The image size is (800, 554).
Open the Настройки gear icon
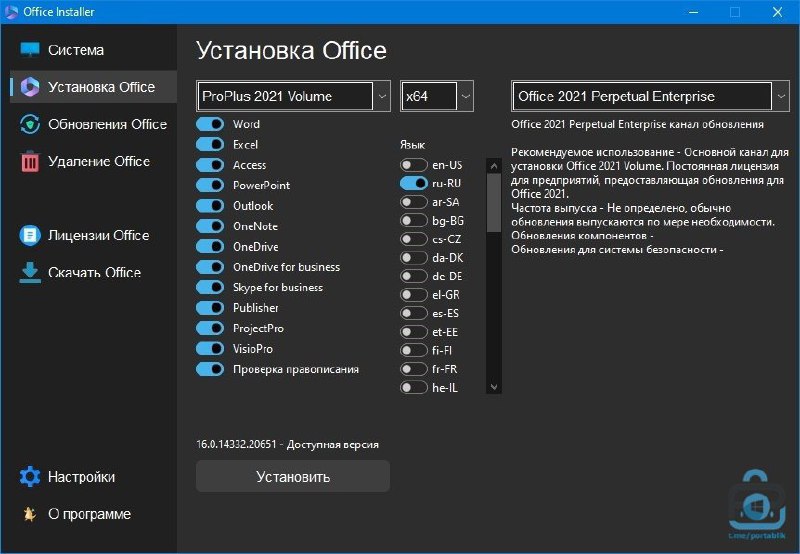pos(30,476)
